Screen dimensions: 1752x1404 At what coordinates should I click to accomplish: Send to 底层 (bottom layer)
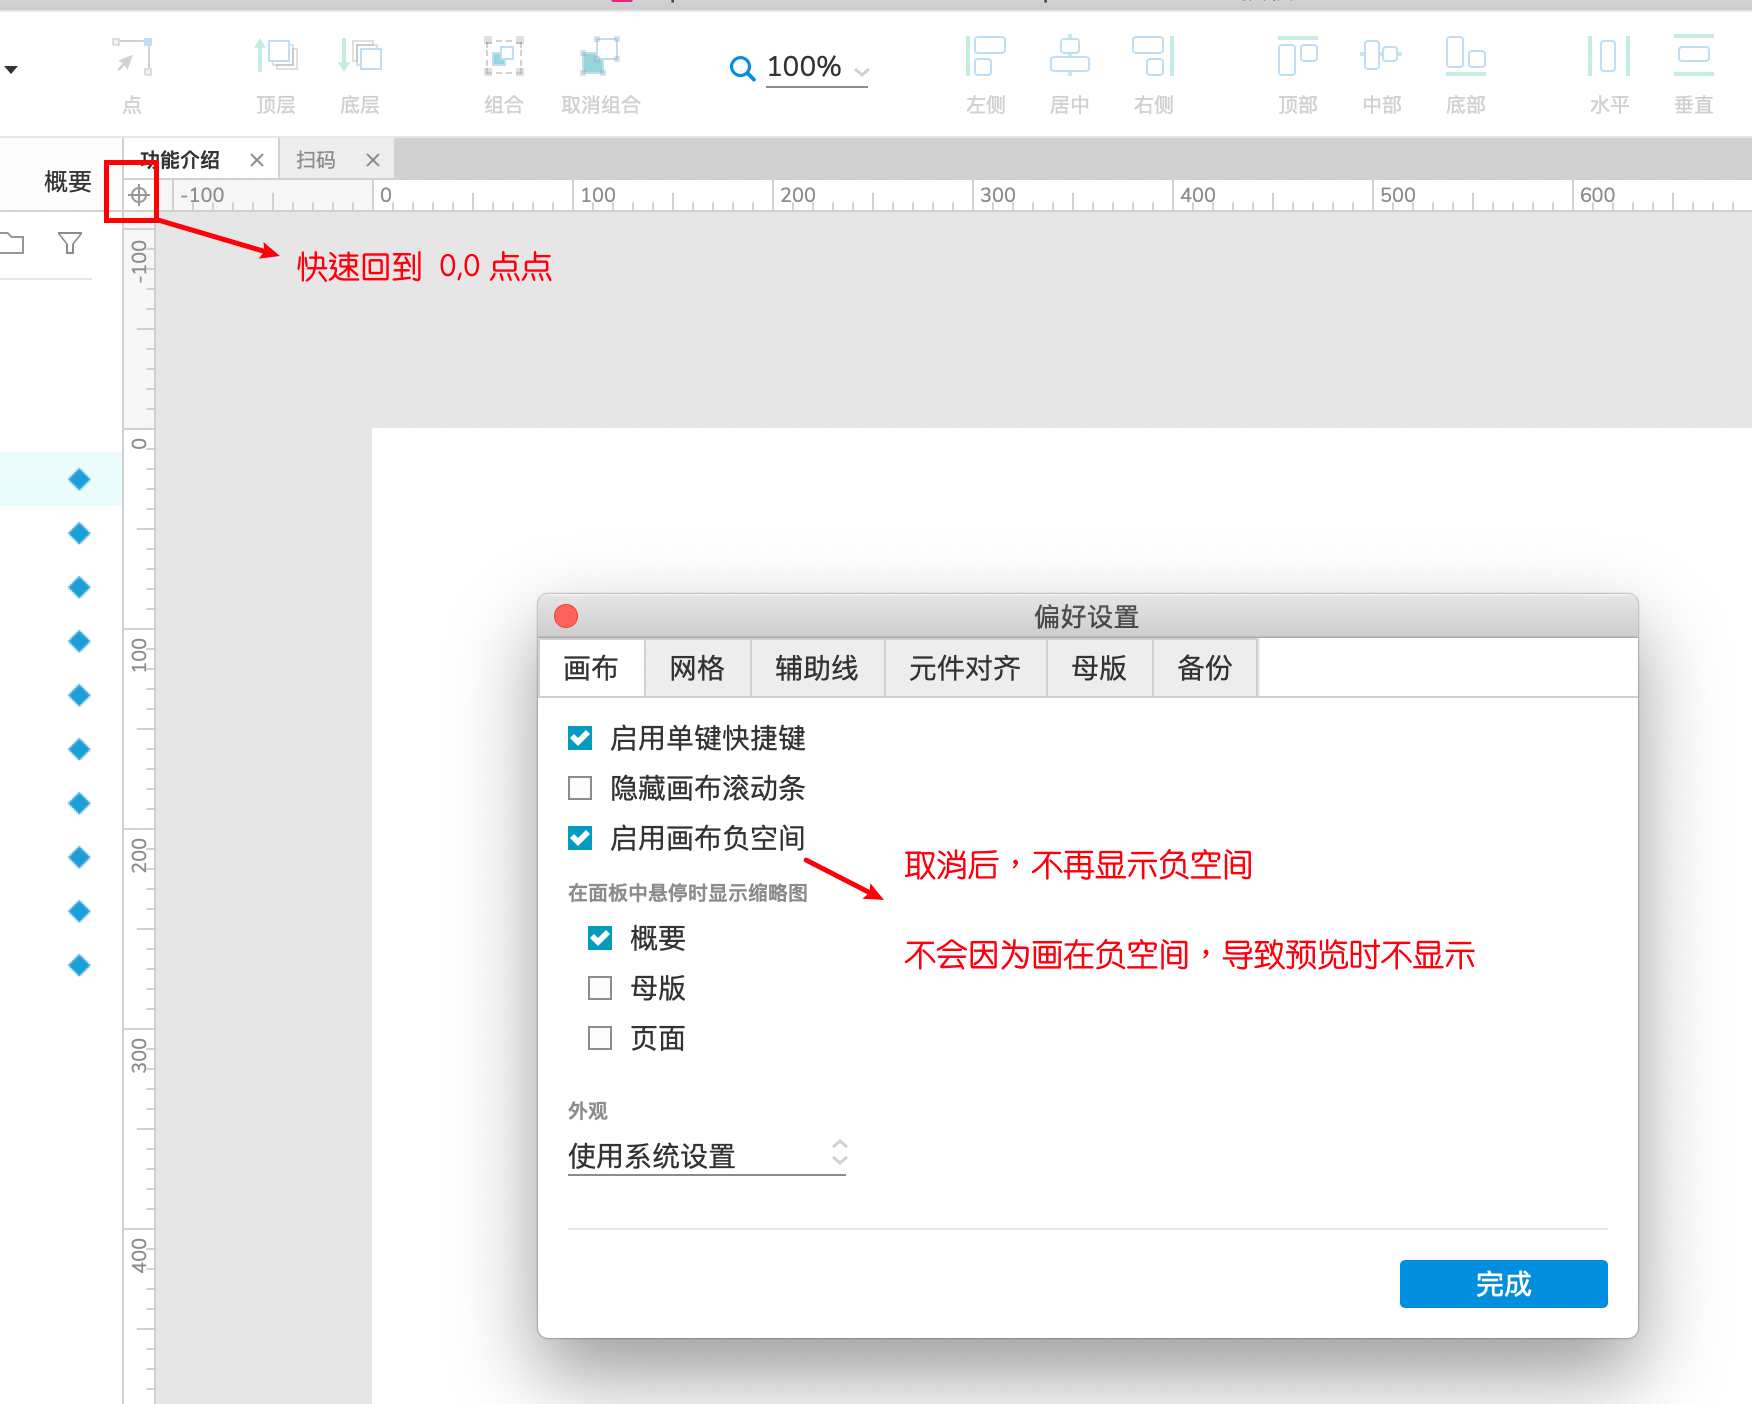[x=360, y=57]
